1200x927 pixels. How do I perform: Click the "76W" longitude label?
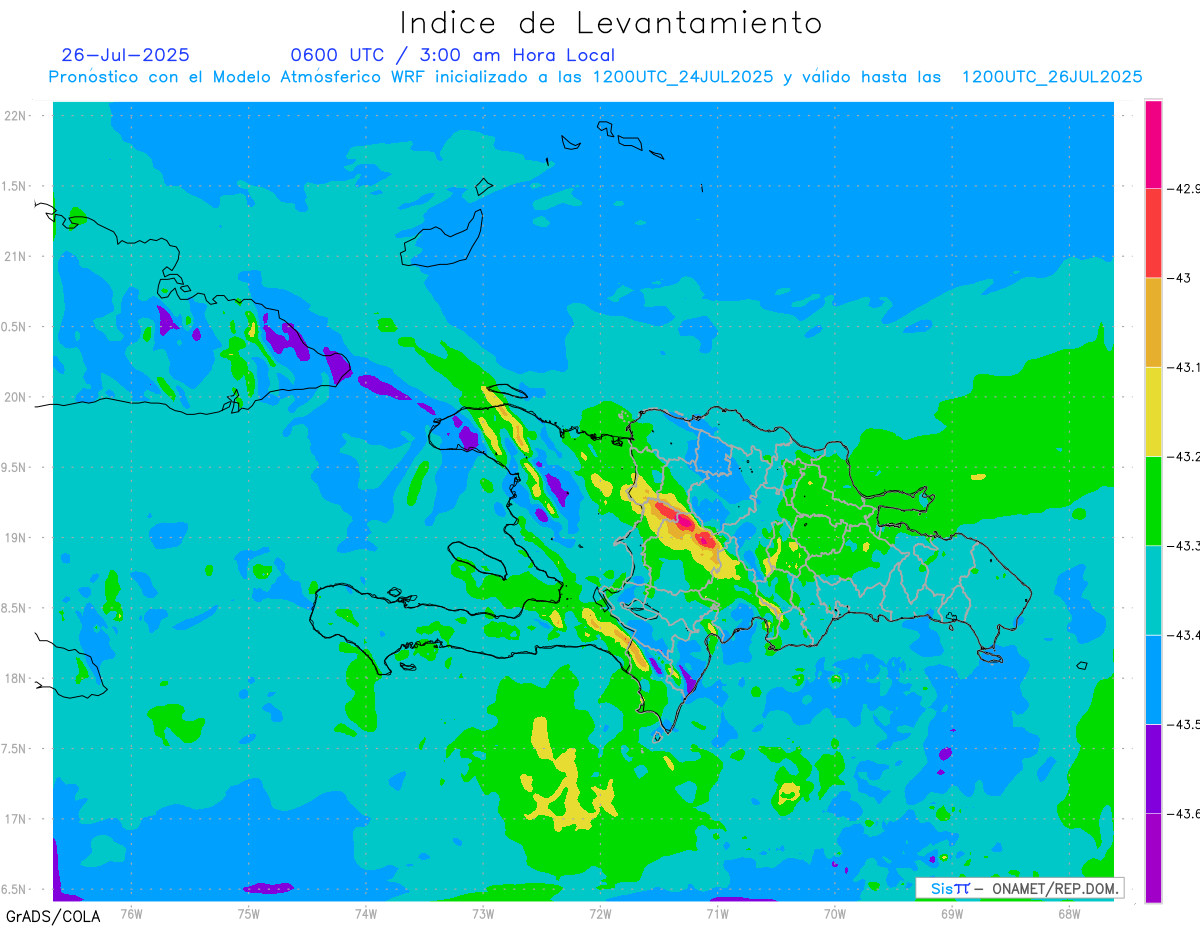(131, 913)
